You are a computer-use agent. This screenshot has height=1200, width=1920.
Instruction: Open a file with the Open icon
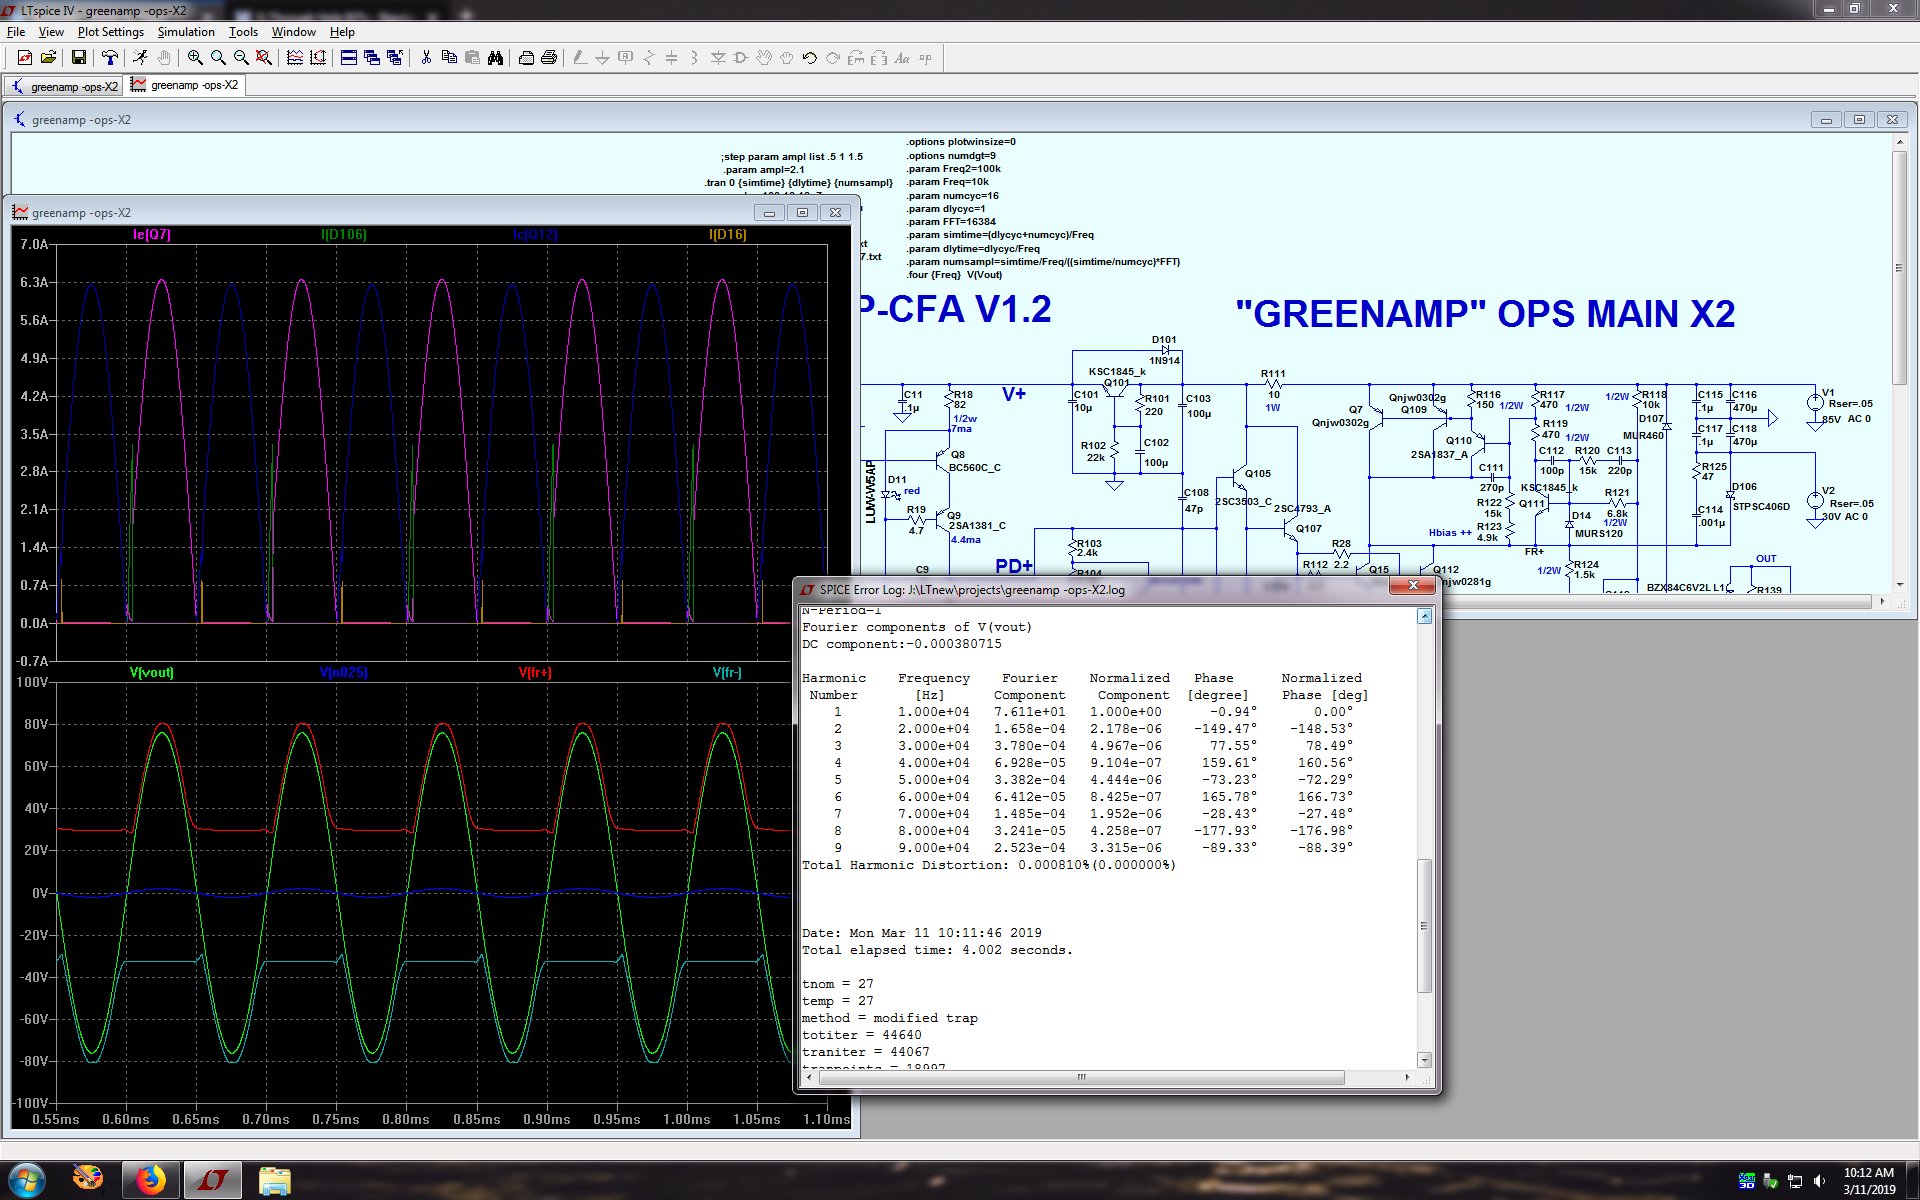tap(48, 58)
